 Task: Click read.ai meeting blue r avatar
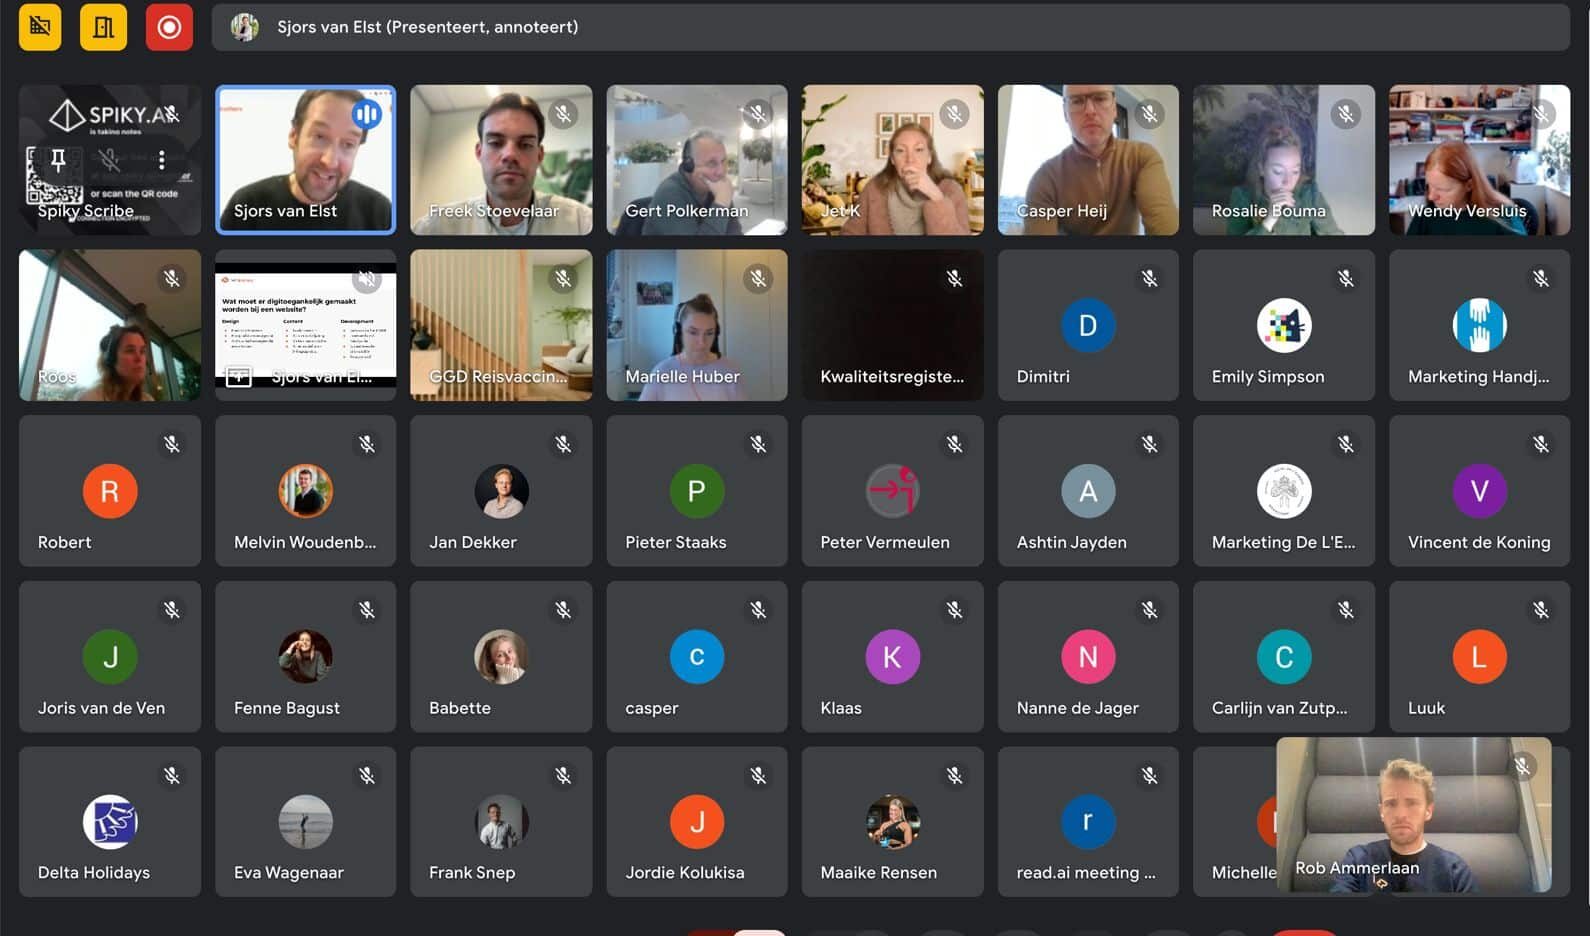pos(1088,821)
